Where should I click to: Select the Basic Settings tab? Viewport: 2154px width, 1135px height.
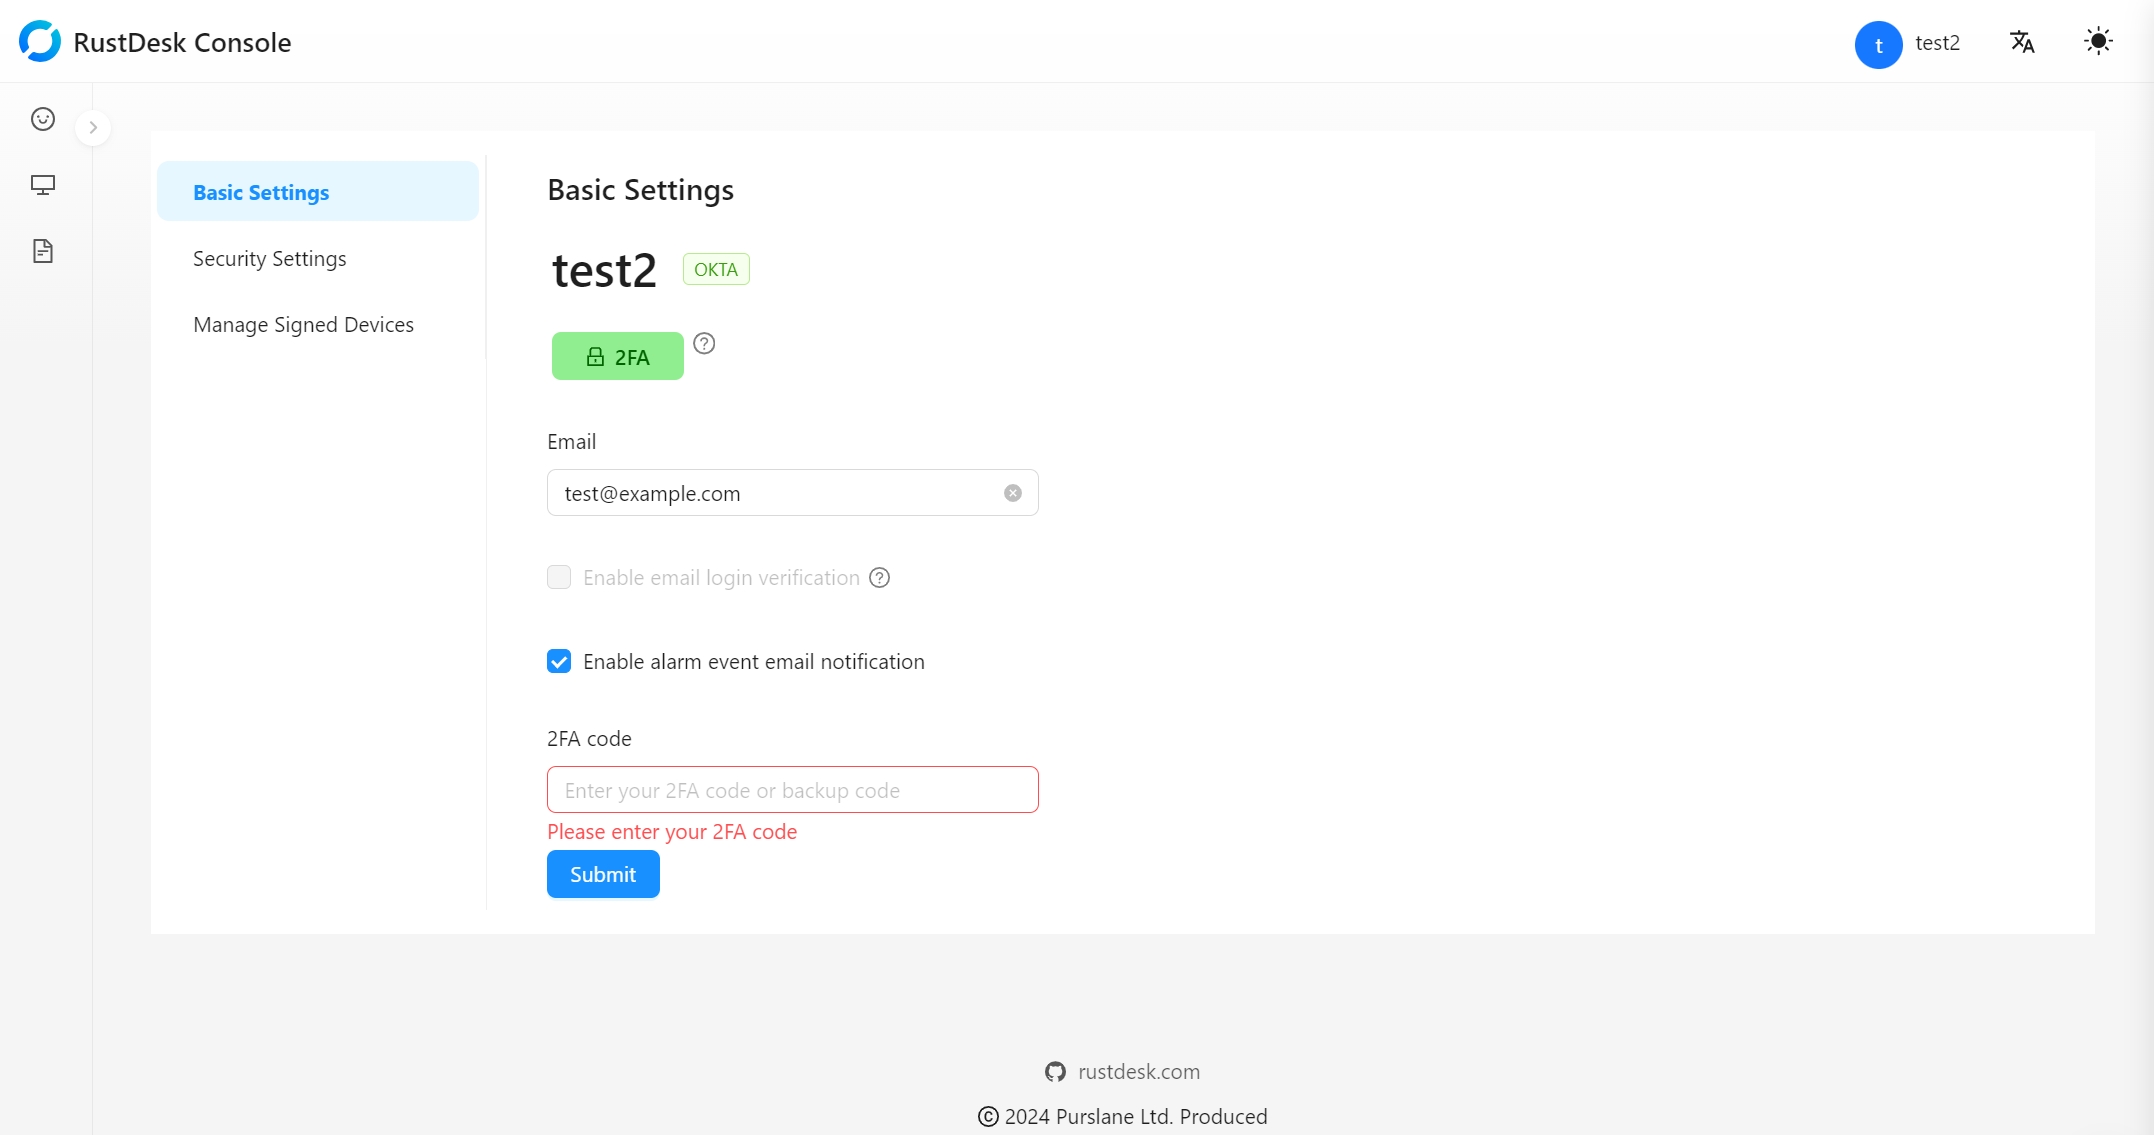pos(261,192)
